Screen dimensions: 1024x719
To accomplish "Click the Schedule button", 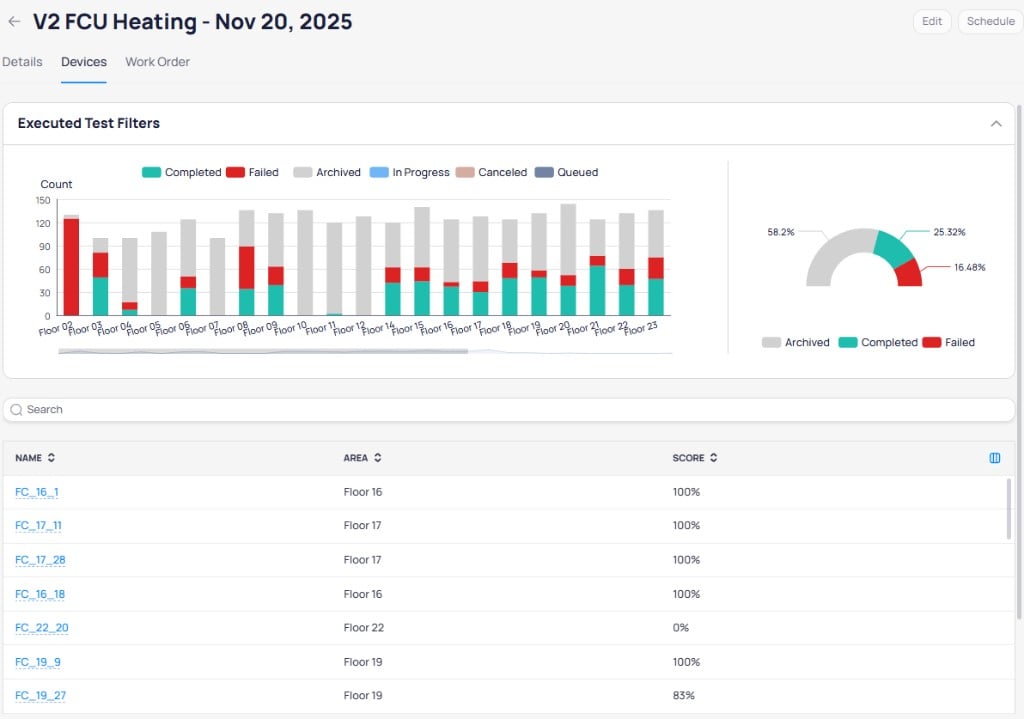I will (x=990, y=22).
